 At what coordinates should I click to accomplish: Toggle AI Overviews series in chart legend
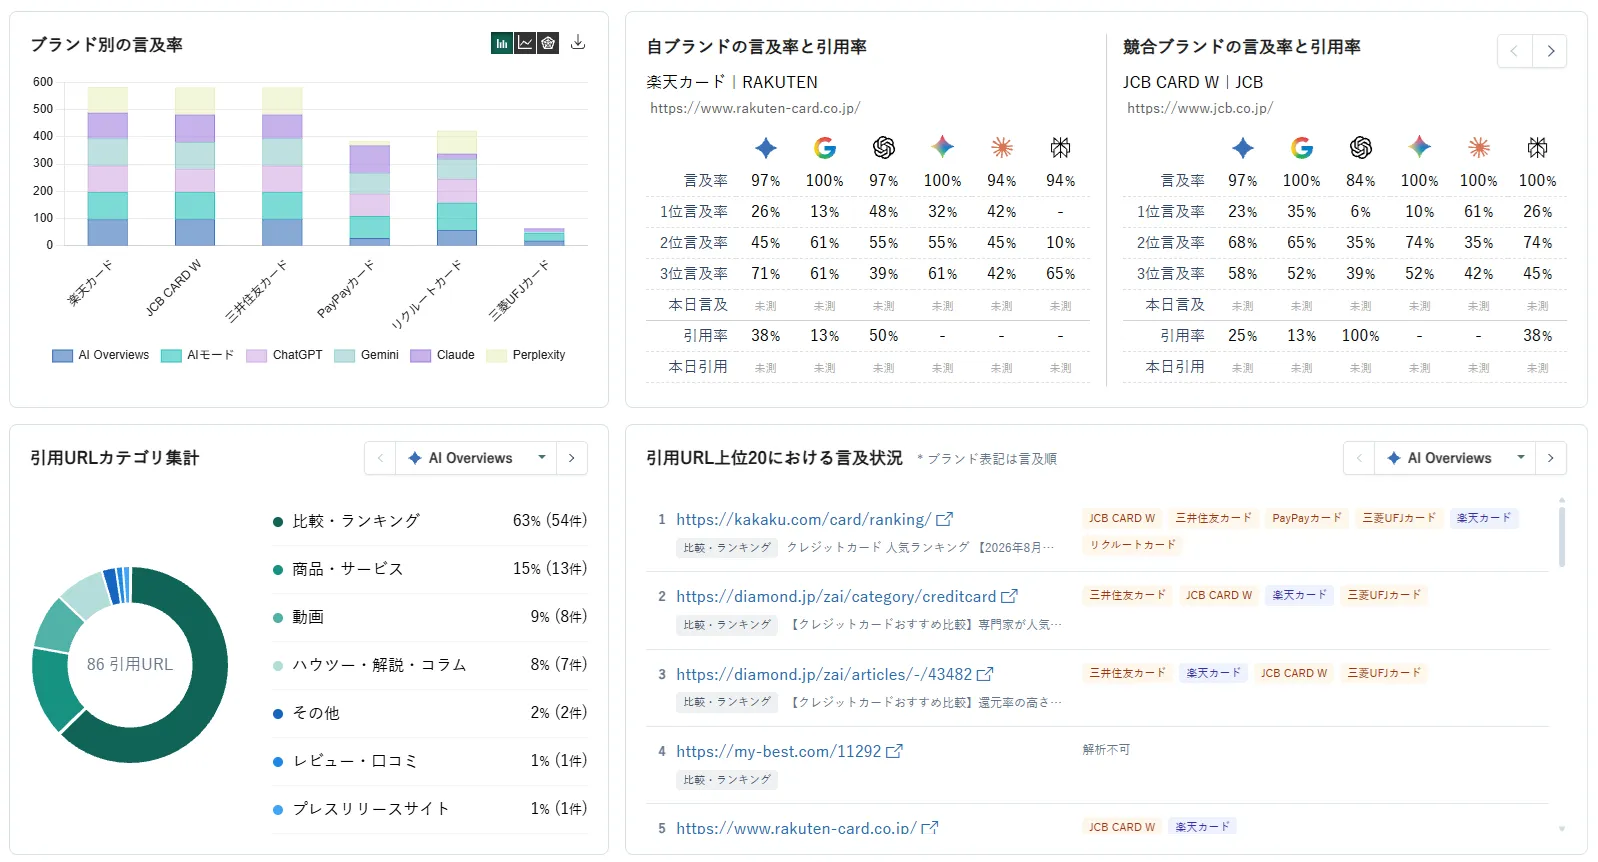101,355
